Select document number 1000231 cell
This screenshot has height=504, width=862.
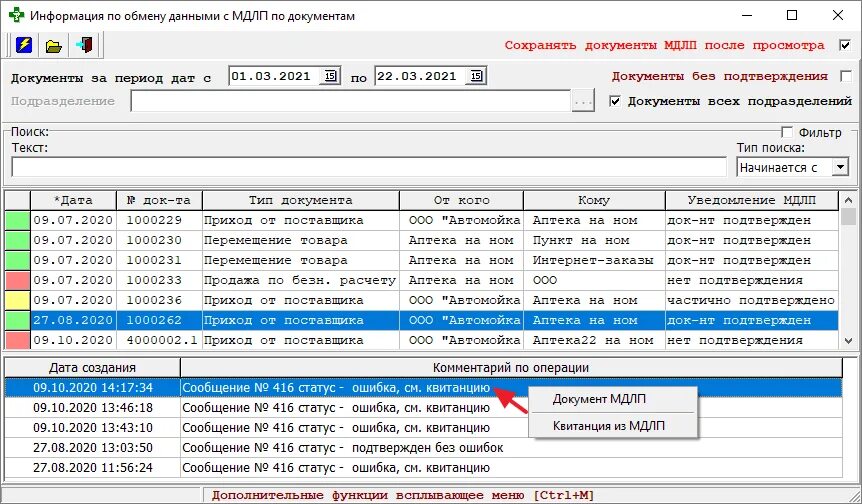(x=159, y=260)
